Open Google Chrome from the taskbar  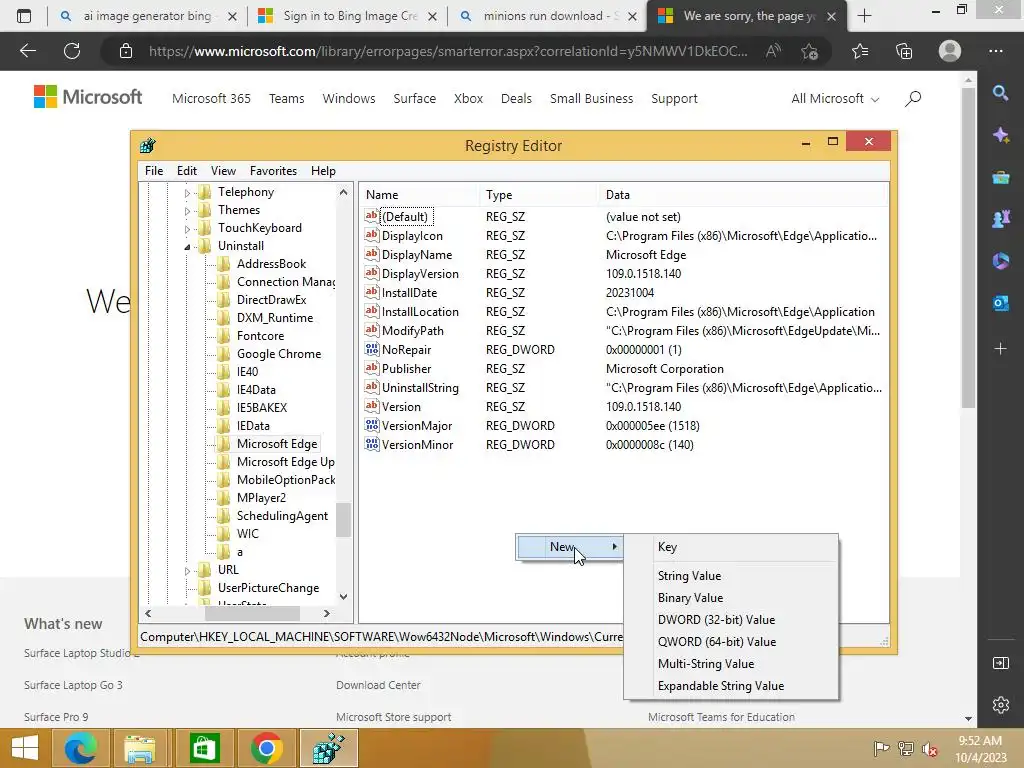[266, 748]
